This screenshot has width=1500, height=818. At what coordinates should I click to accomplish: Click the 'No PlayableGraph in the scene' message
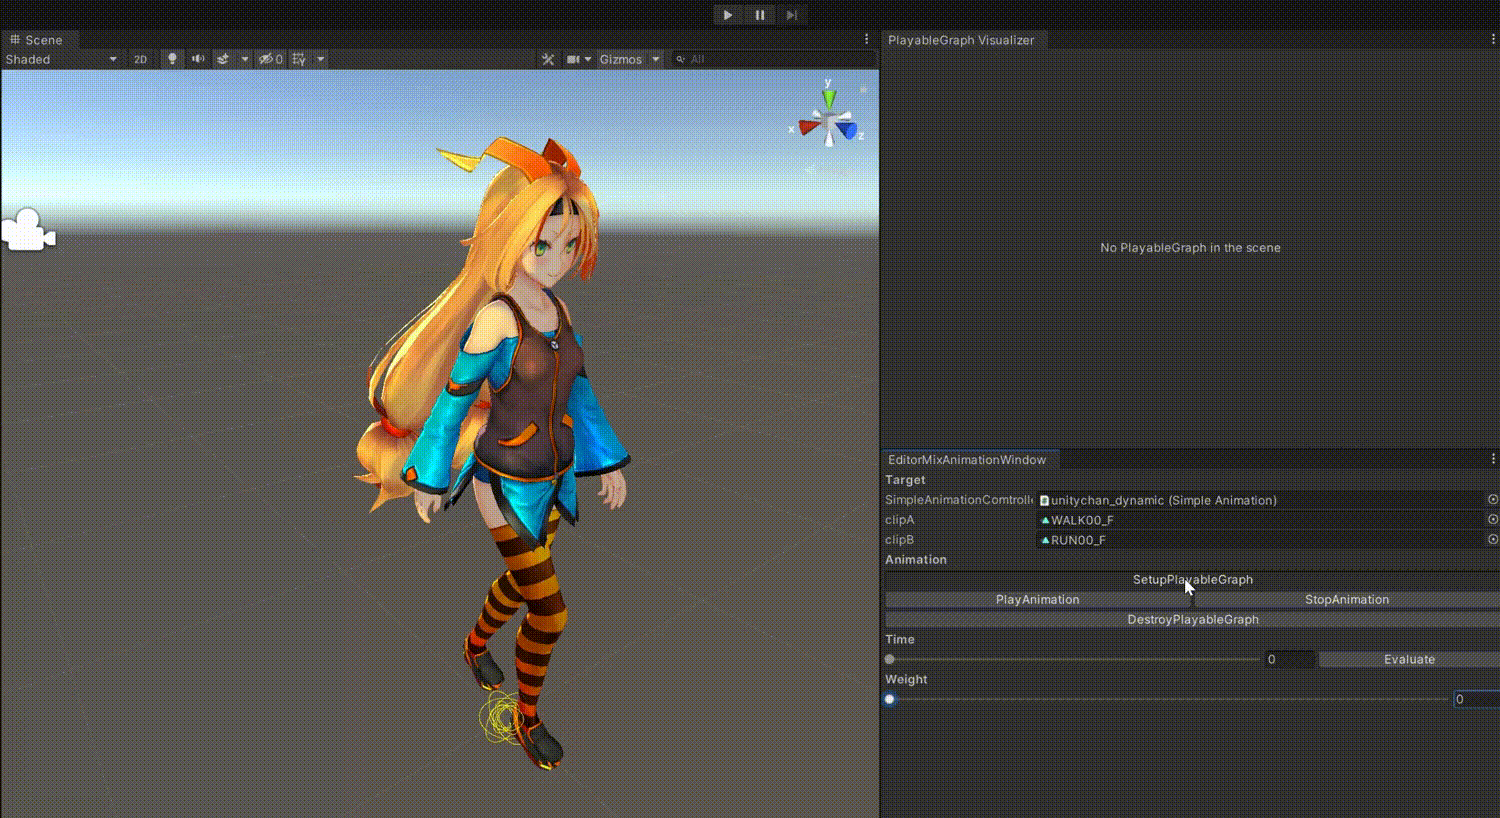1190,248
